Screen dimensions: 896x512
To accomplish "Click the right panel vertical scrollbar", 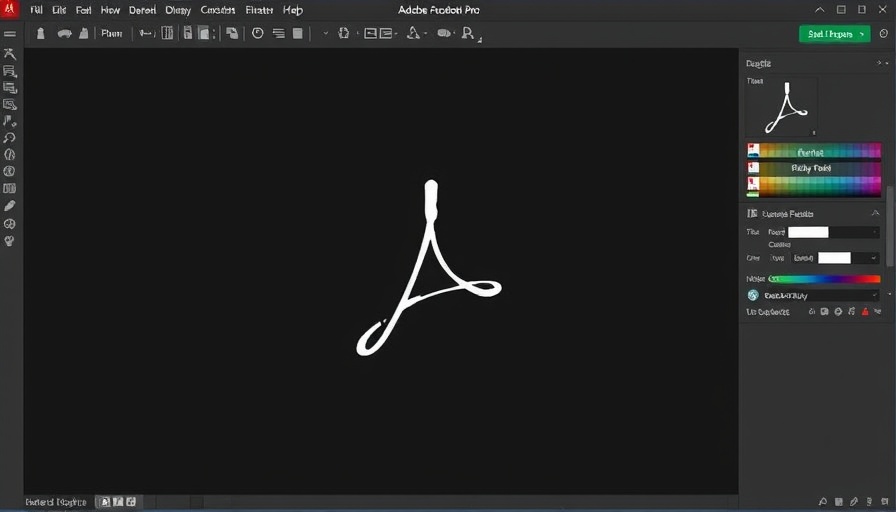I will pos(892,226).
